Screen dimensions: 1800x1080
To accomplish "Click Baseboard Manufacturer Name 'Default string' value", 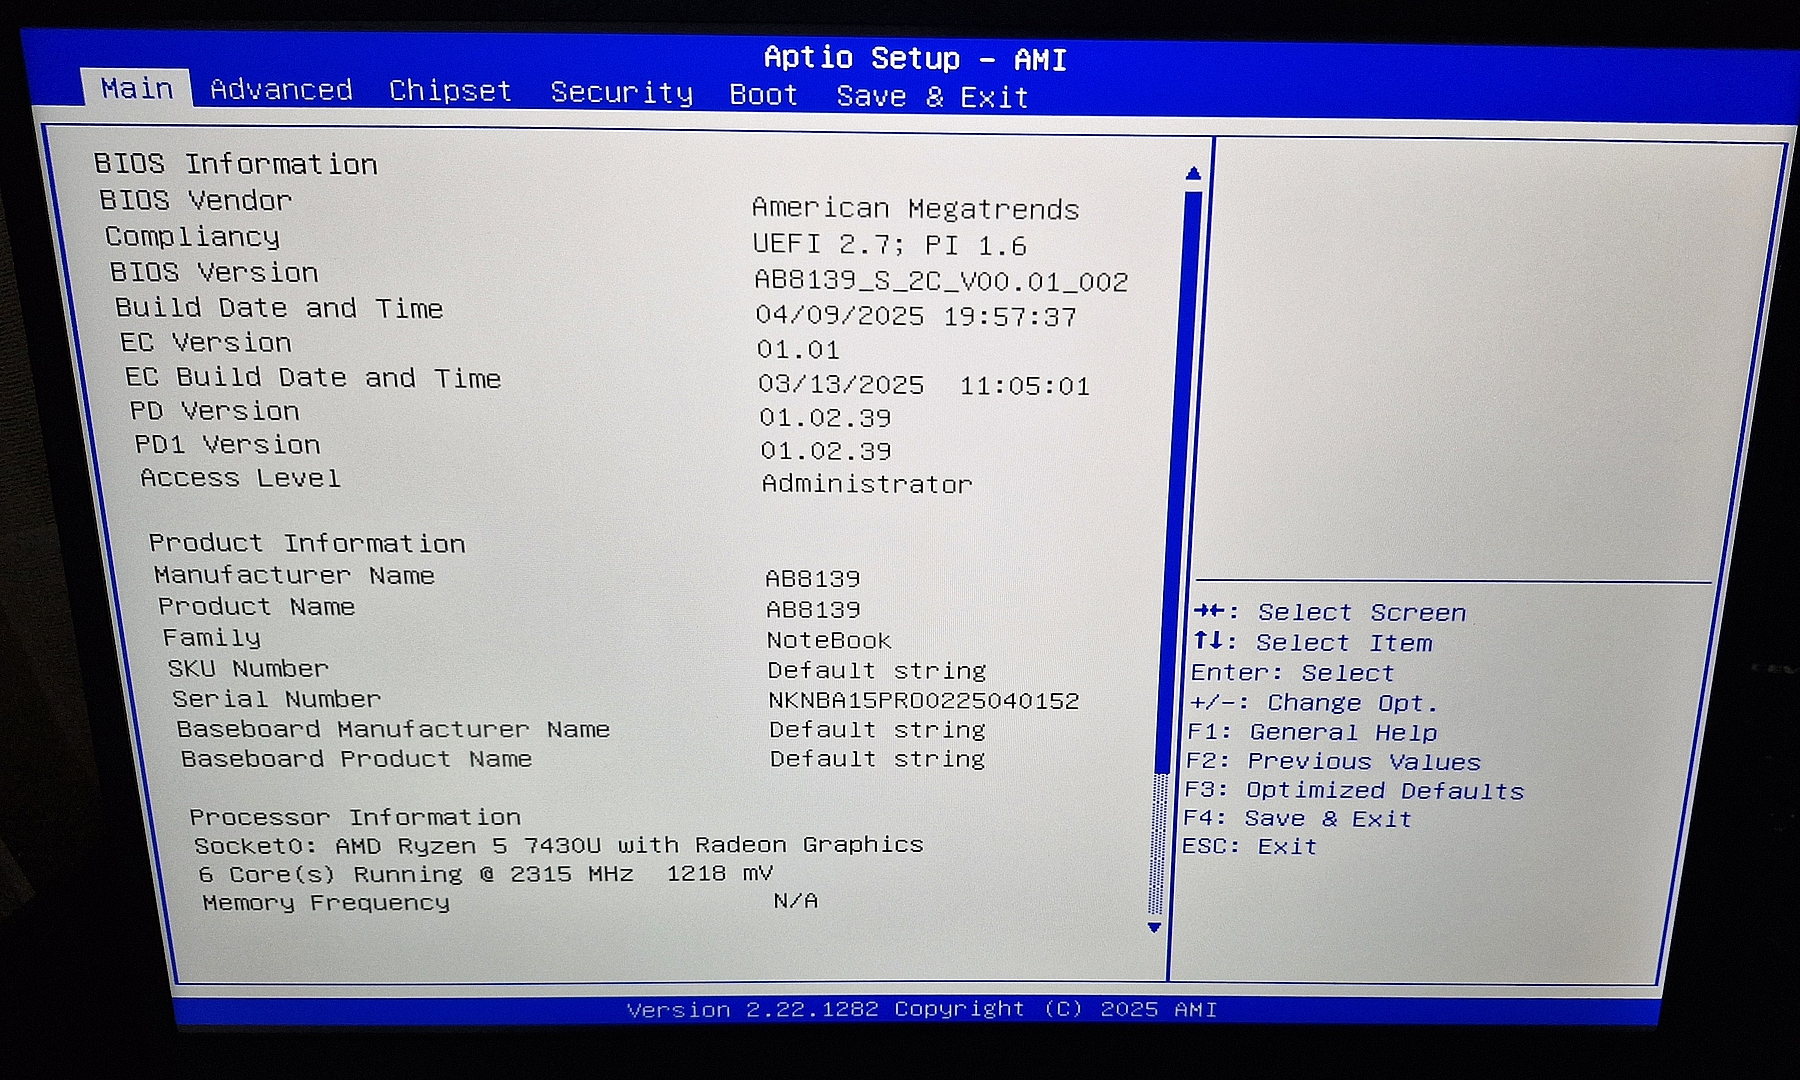I will (877, 730).
